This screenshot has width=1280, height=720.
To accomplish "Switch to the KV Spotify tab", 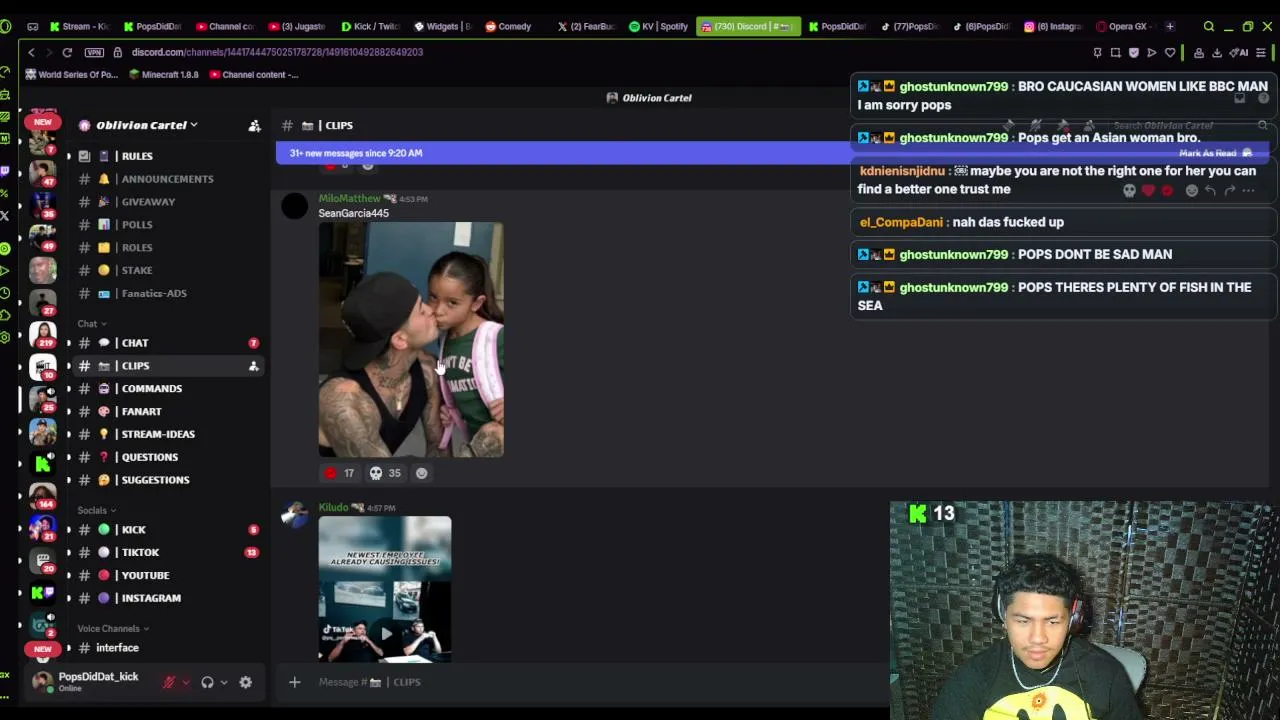I will 658,27.
